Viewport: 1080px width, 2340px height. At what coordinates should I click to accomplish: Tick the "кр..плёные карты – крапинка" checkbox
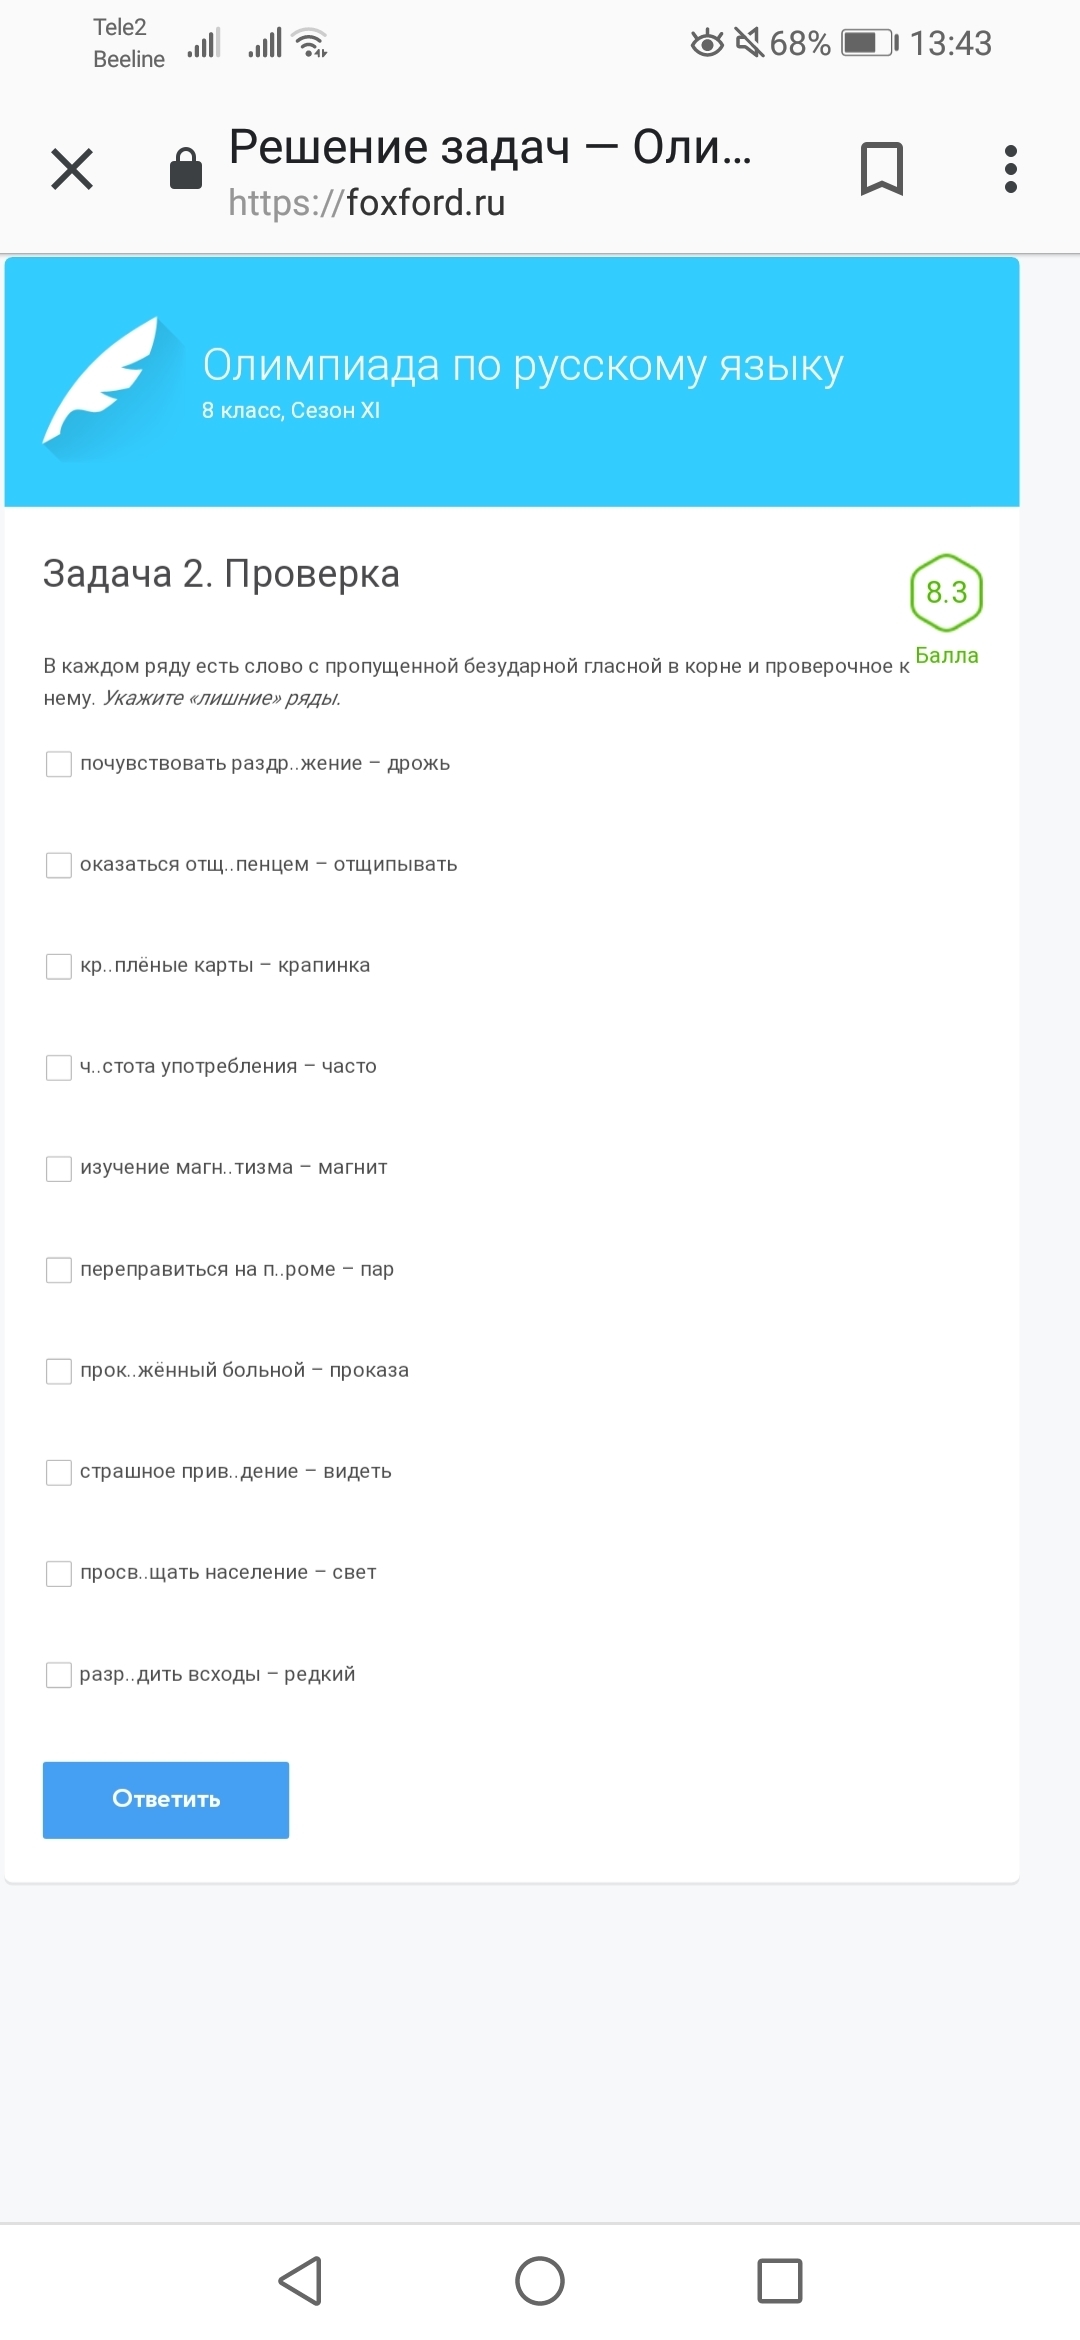[x=59, y=966]
